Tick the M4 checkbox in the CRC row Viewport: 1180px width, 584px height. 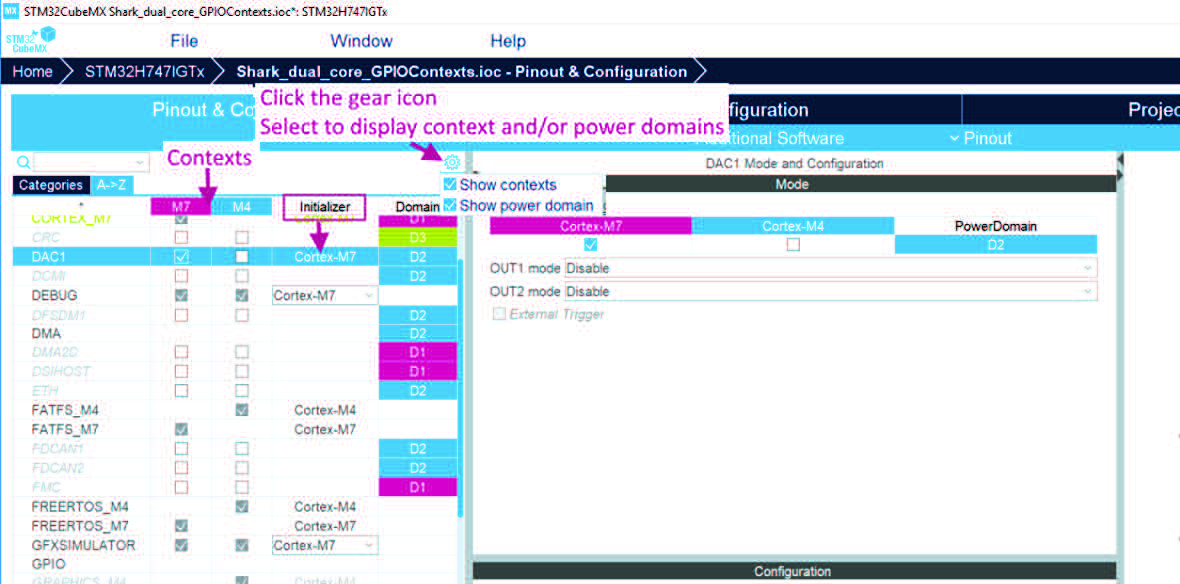242,237
